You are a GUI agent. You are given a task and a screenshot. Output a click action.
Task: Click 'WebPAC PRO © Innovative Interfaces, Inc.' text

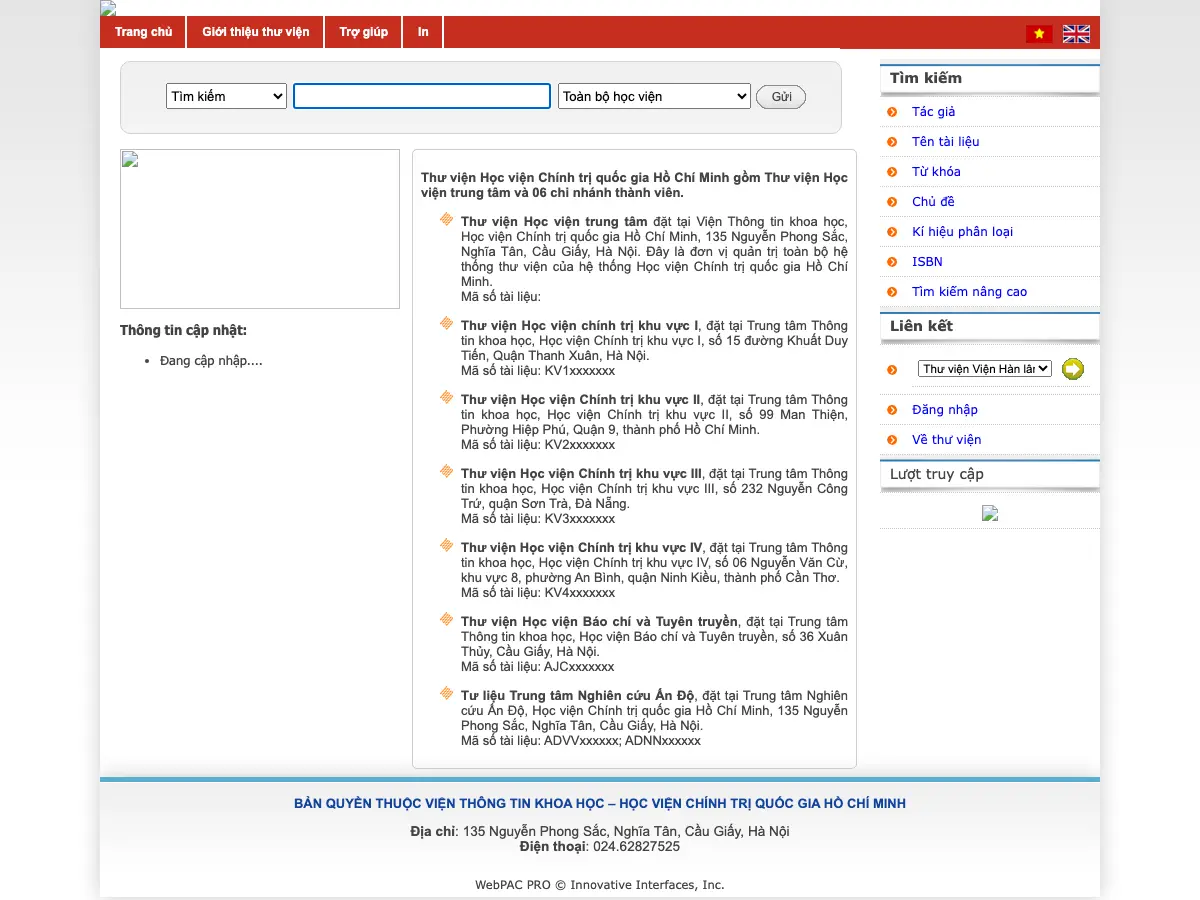click(x=600, y=885)
